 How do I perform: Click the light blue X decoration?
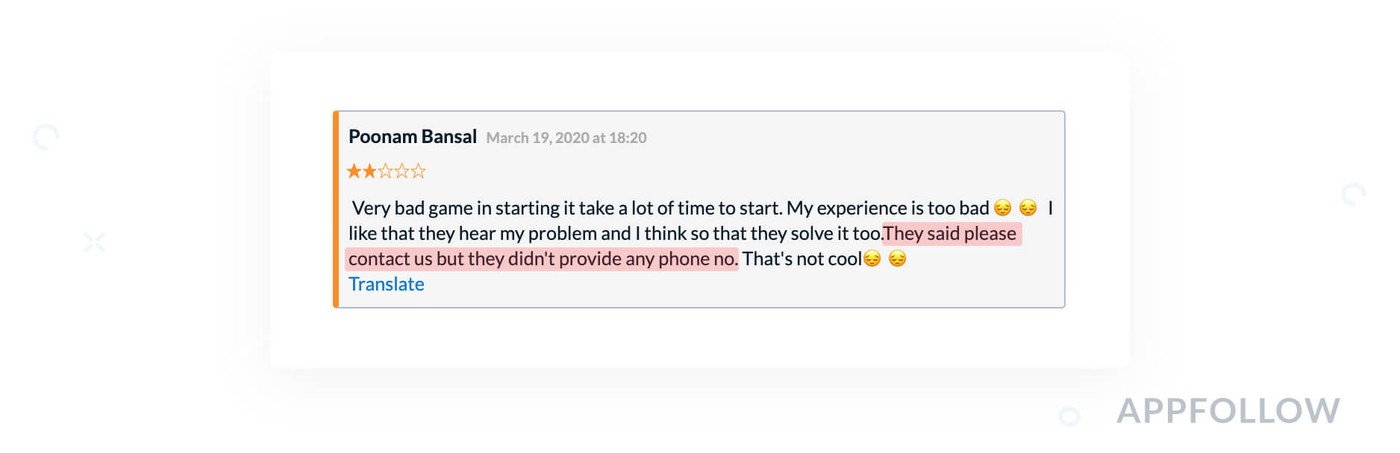coord(94,241)
